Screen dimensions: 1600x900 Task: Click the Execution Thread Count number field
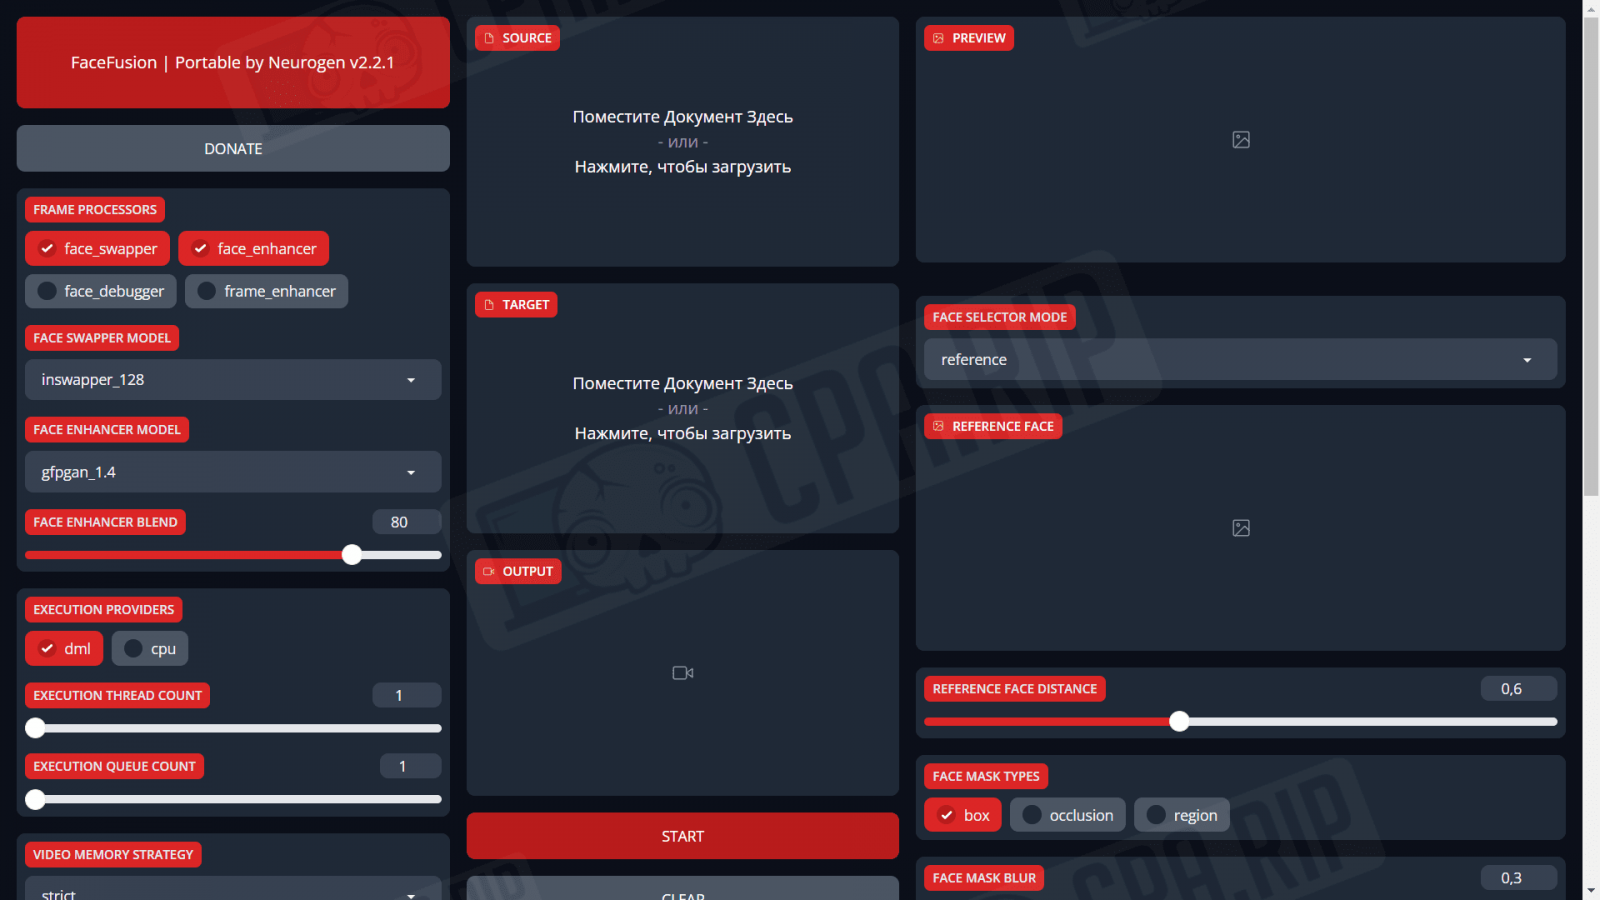(x=406, y=696)
